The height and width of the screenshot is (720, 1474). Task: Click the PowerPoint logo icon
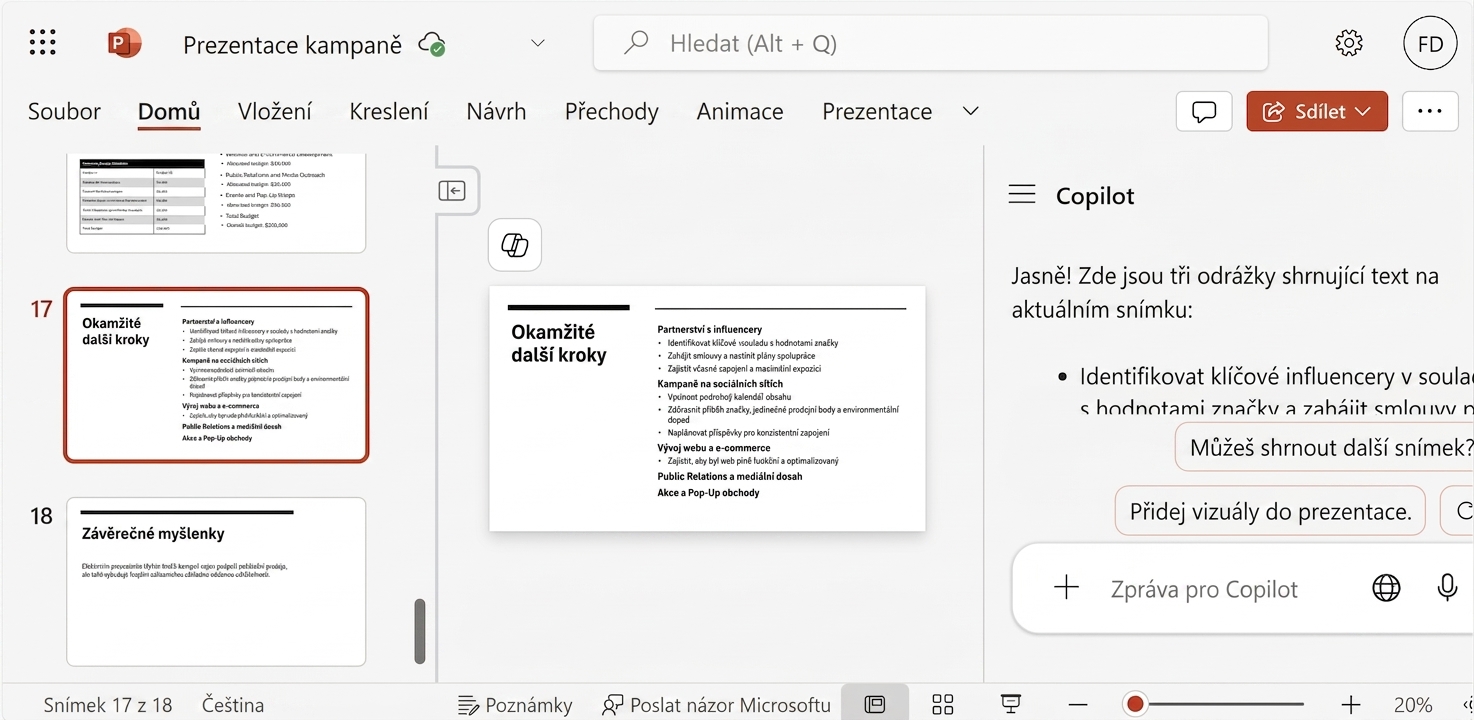(x=125, y=43)
